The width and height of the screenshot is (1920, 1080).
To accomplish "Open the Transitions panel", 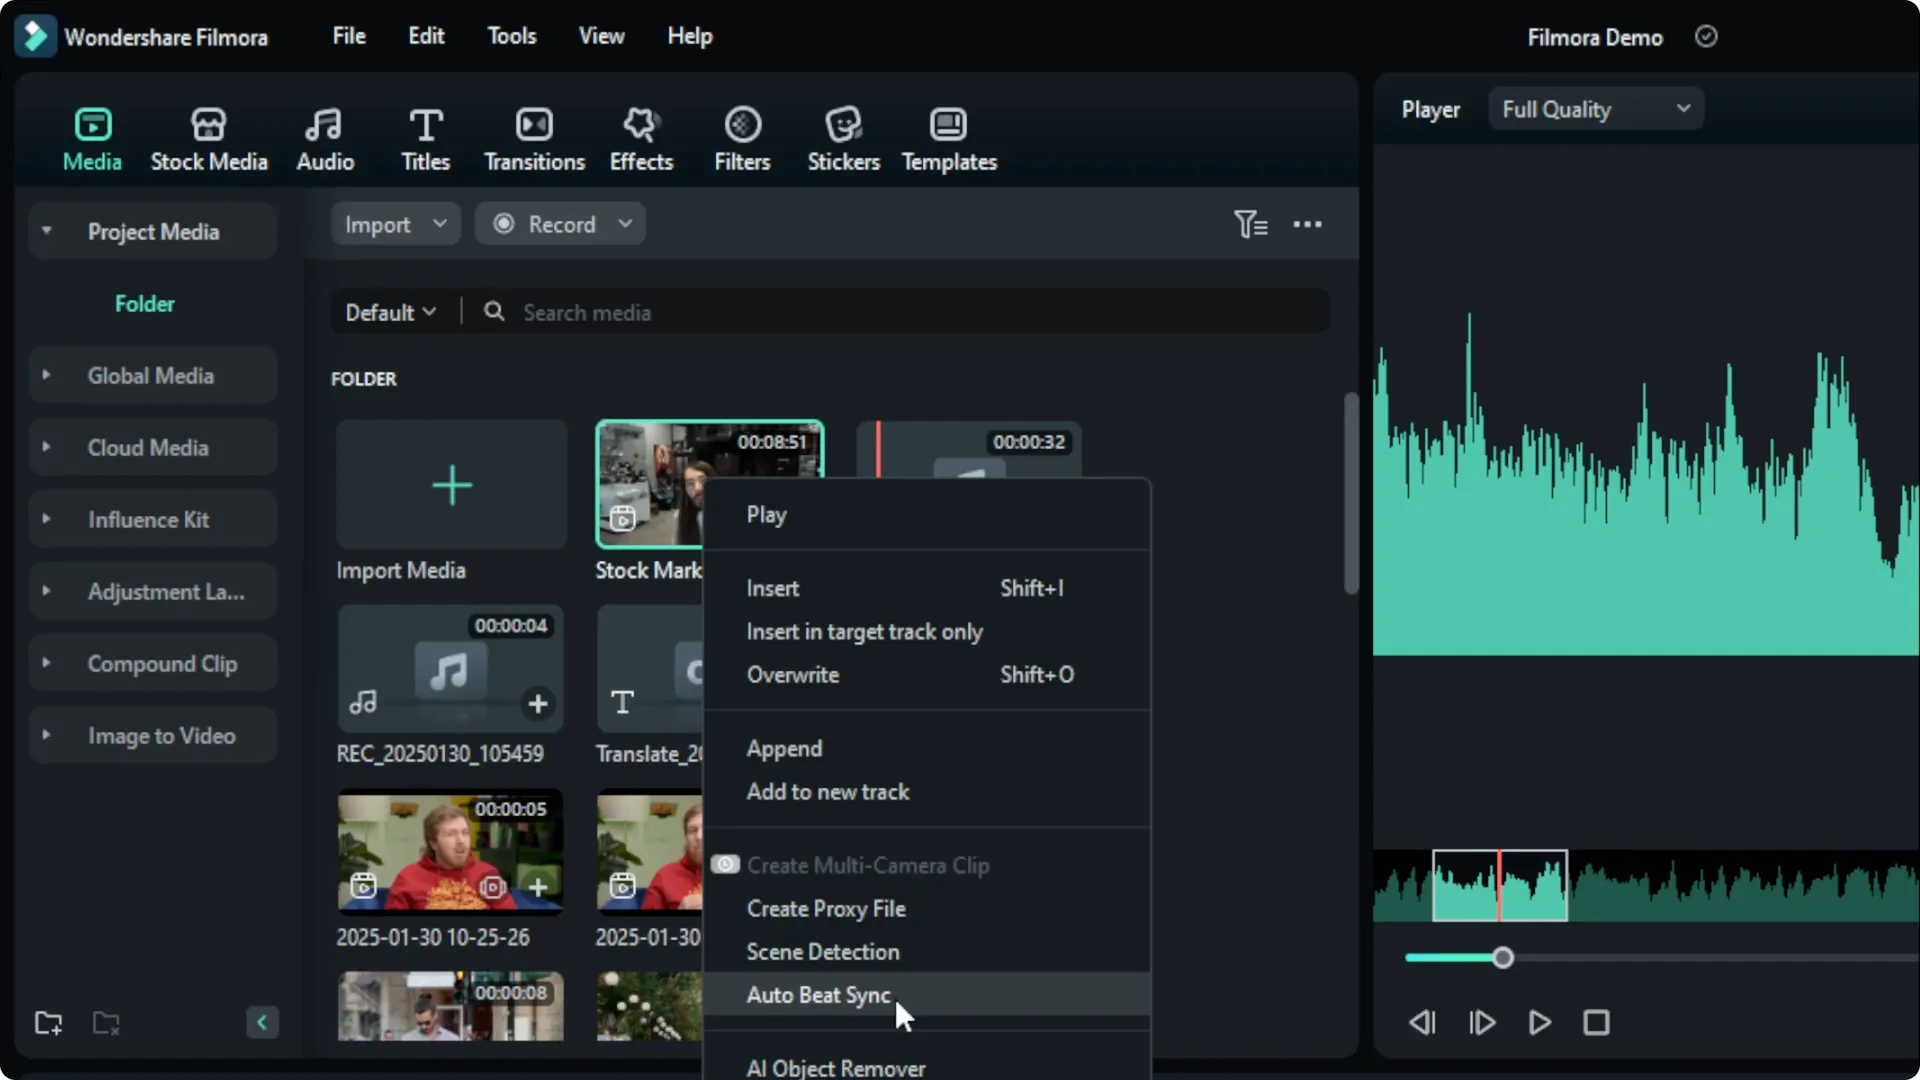I will (534, 137).
